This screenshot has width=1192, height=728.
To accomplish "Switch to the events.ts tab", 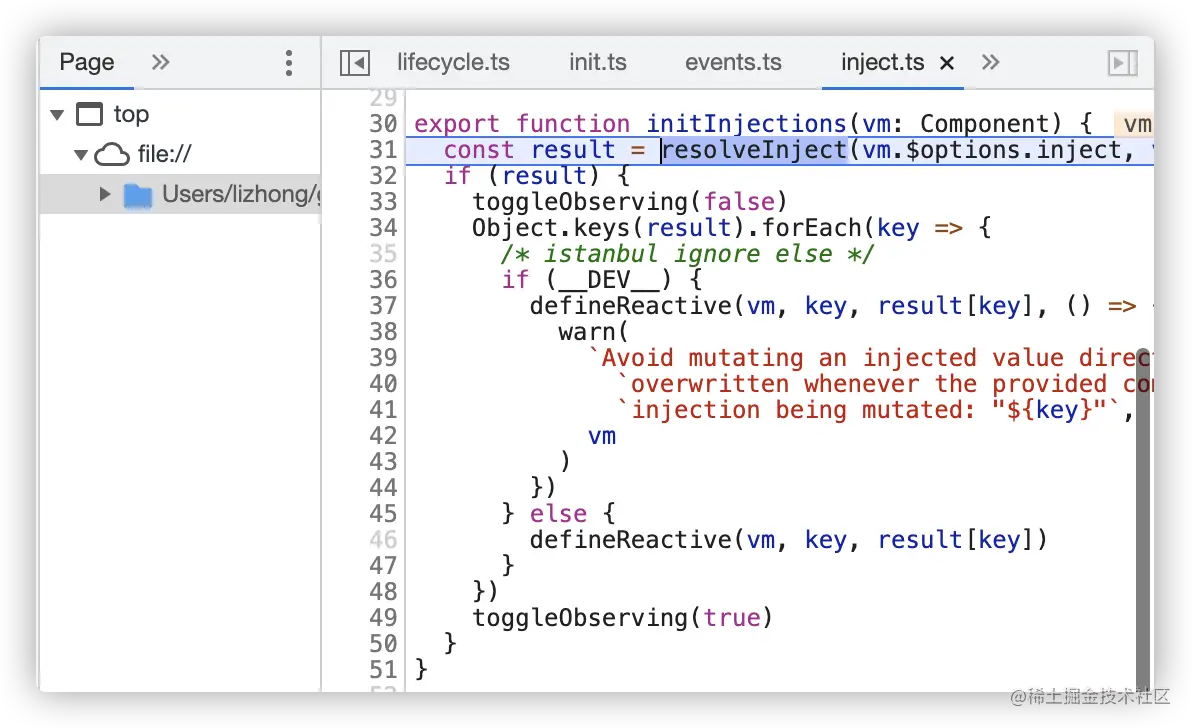I will (733, 62).
